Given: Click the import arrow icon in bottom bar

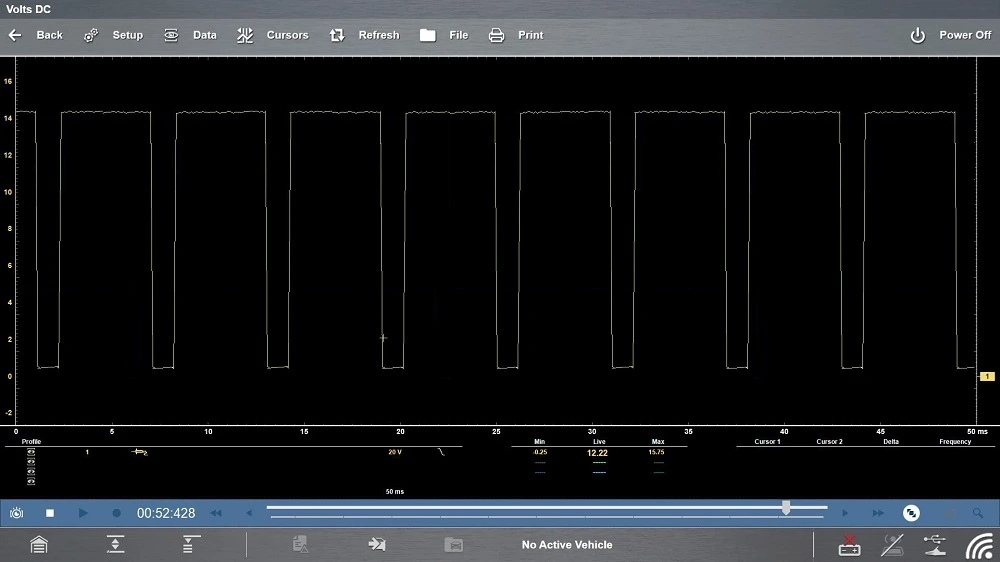Looking at the screenshot, I should coord(377,545).
